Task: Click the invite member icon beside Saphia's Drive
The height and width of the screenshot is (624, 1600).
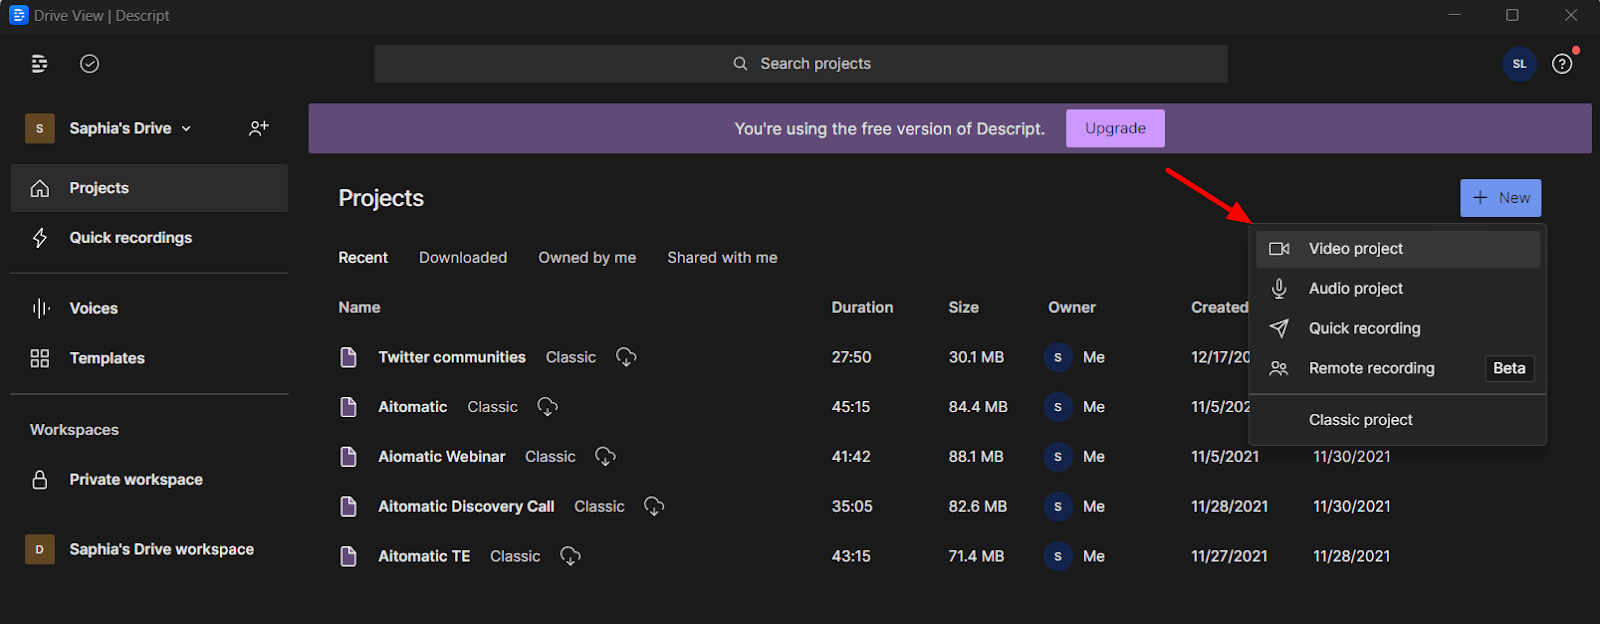Action: (x=259, y=128)
